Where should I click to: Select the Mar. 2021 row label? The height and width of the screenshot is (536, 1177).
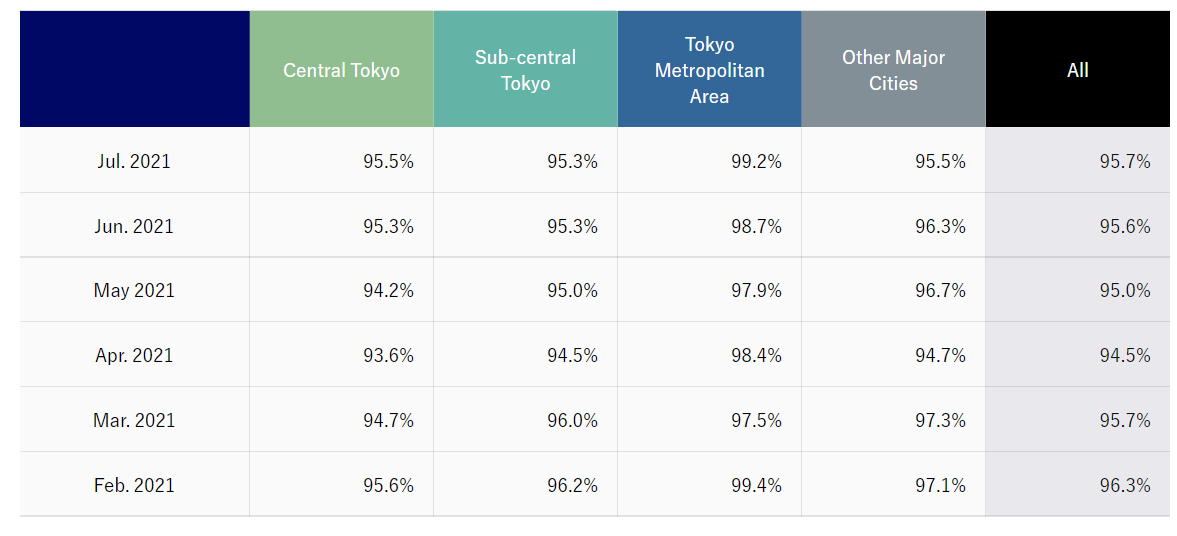134,420
